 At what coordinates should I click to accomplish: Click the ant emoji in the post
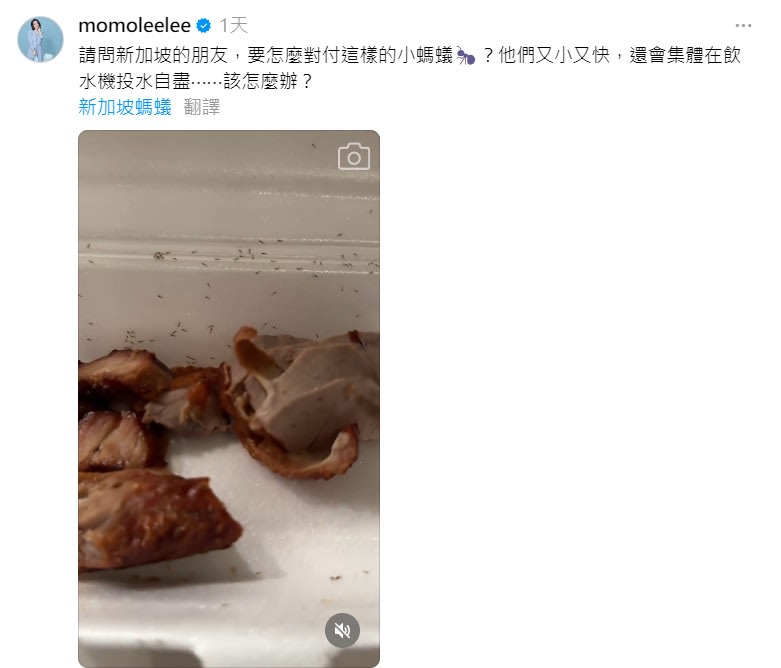(x=466, y=56)
